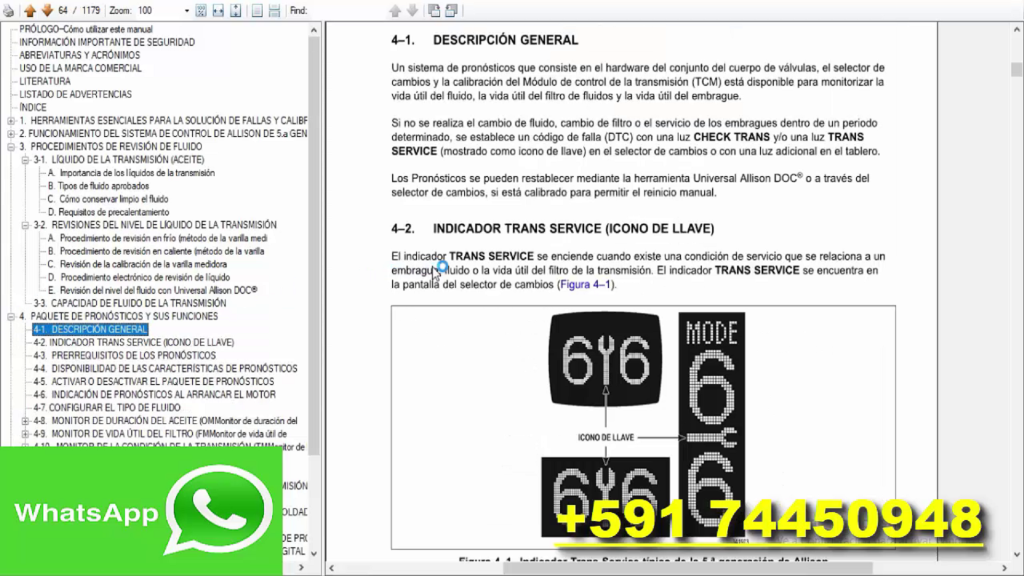Open the Zoom level dropdown

coord(185,9)
